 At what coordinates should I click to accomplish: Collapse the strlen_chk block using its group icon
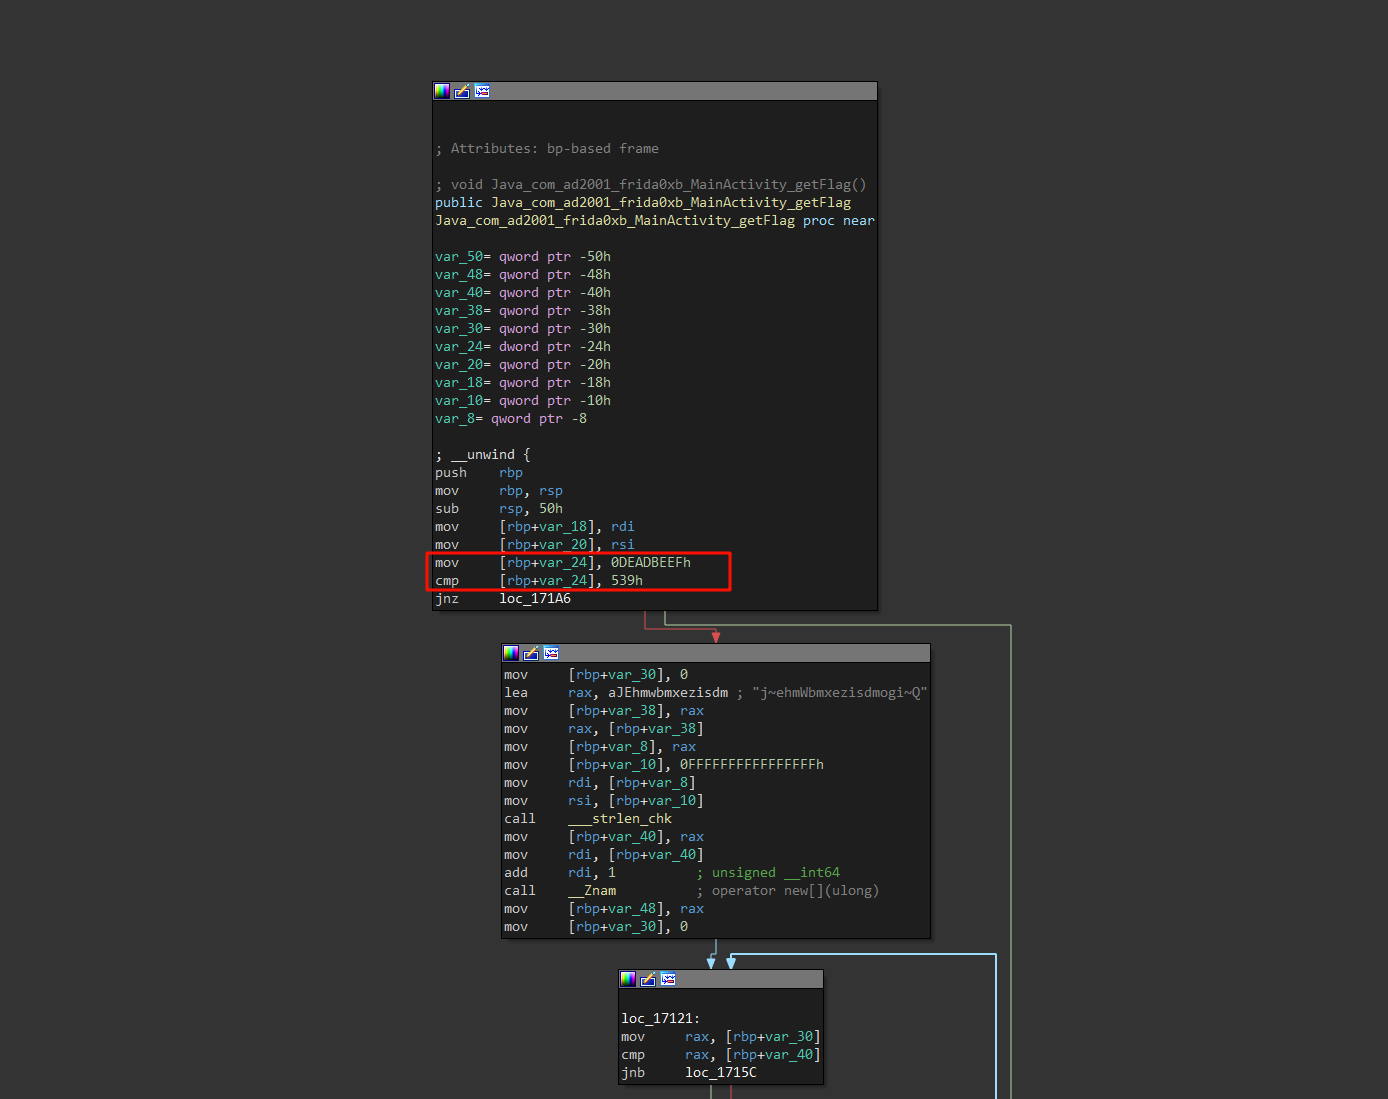[551, 653]
